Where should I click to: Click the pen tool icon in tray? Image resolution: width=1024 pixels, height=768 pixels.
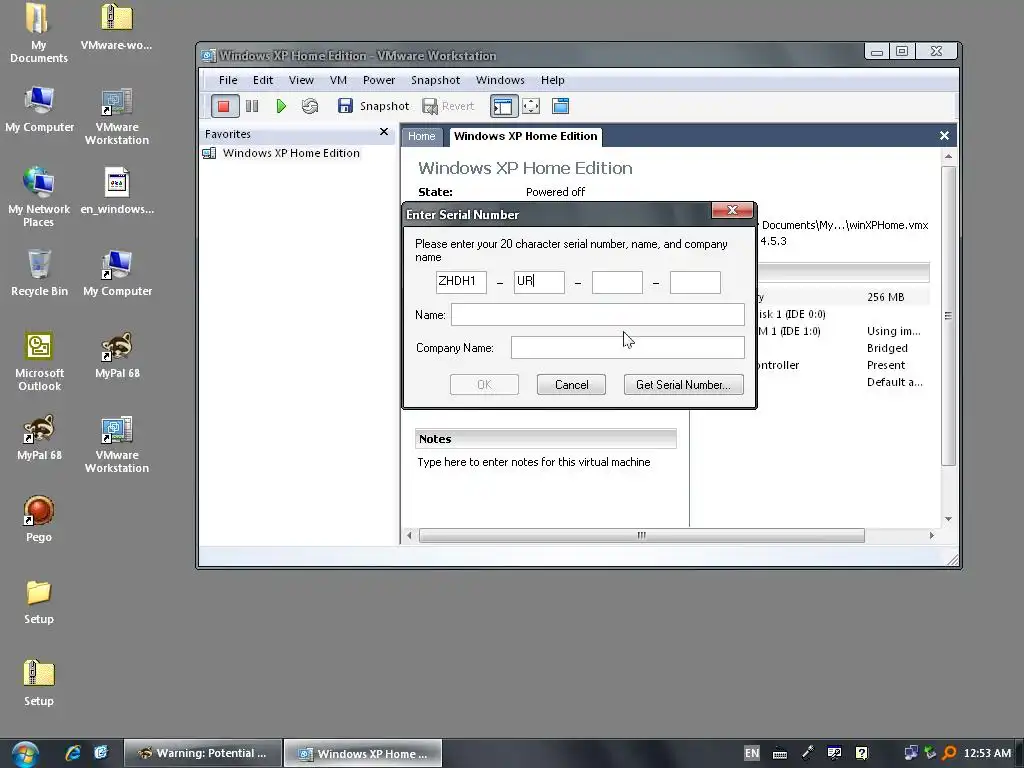pos(808,753)
